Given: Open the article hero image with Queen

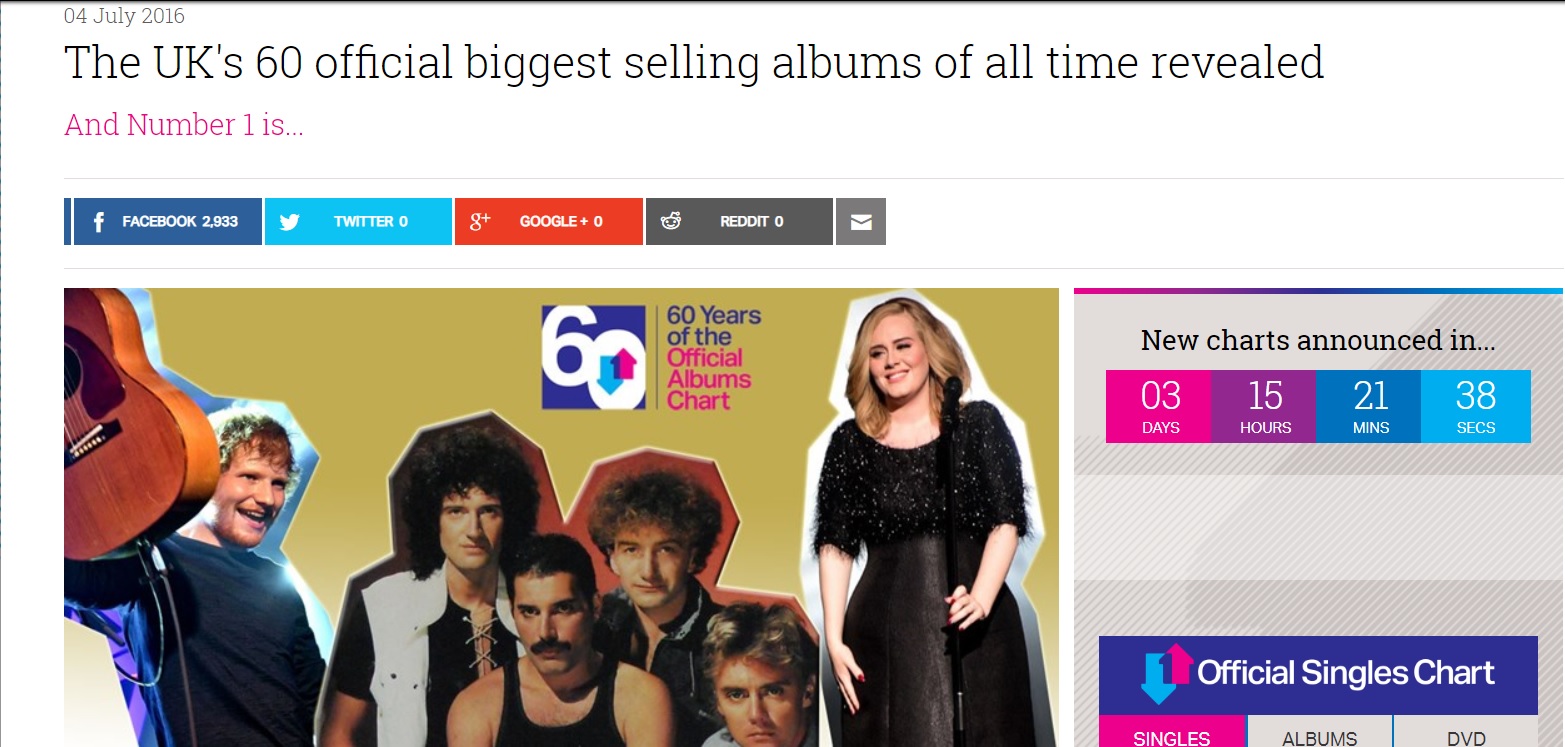Looking at the screenshot, I should (x=561, y=517).
